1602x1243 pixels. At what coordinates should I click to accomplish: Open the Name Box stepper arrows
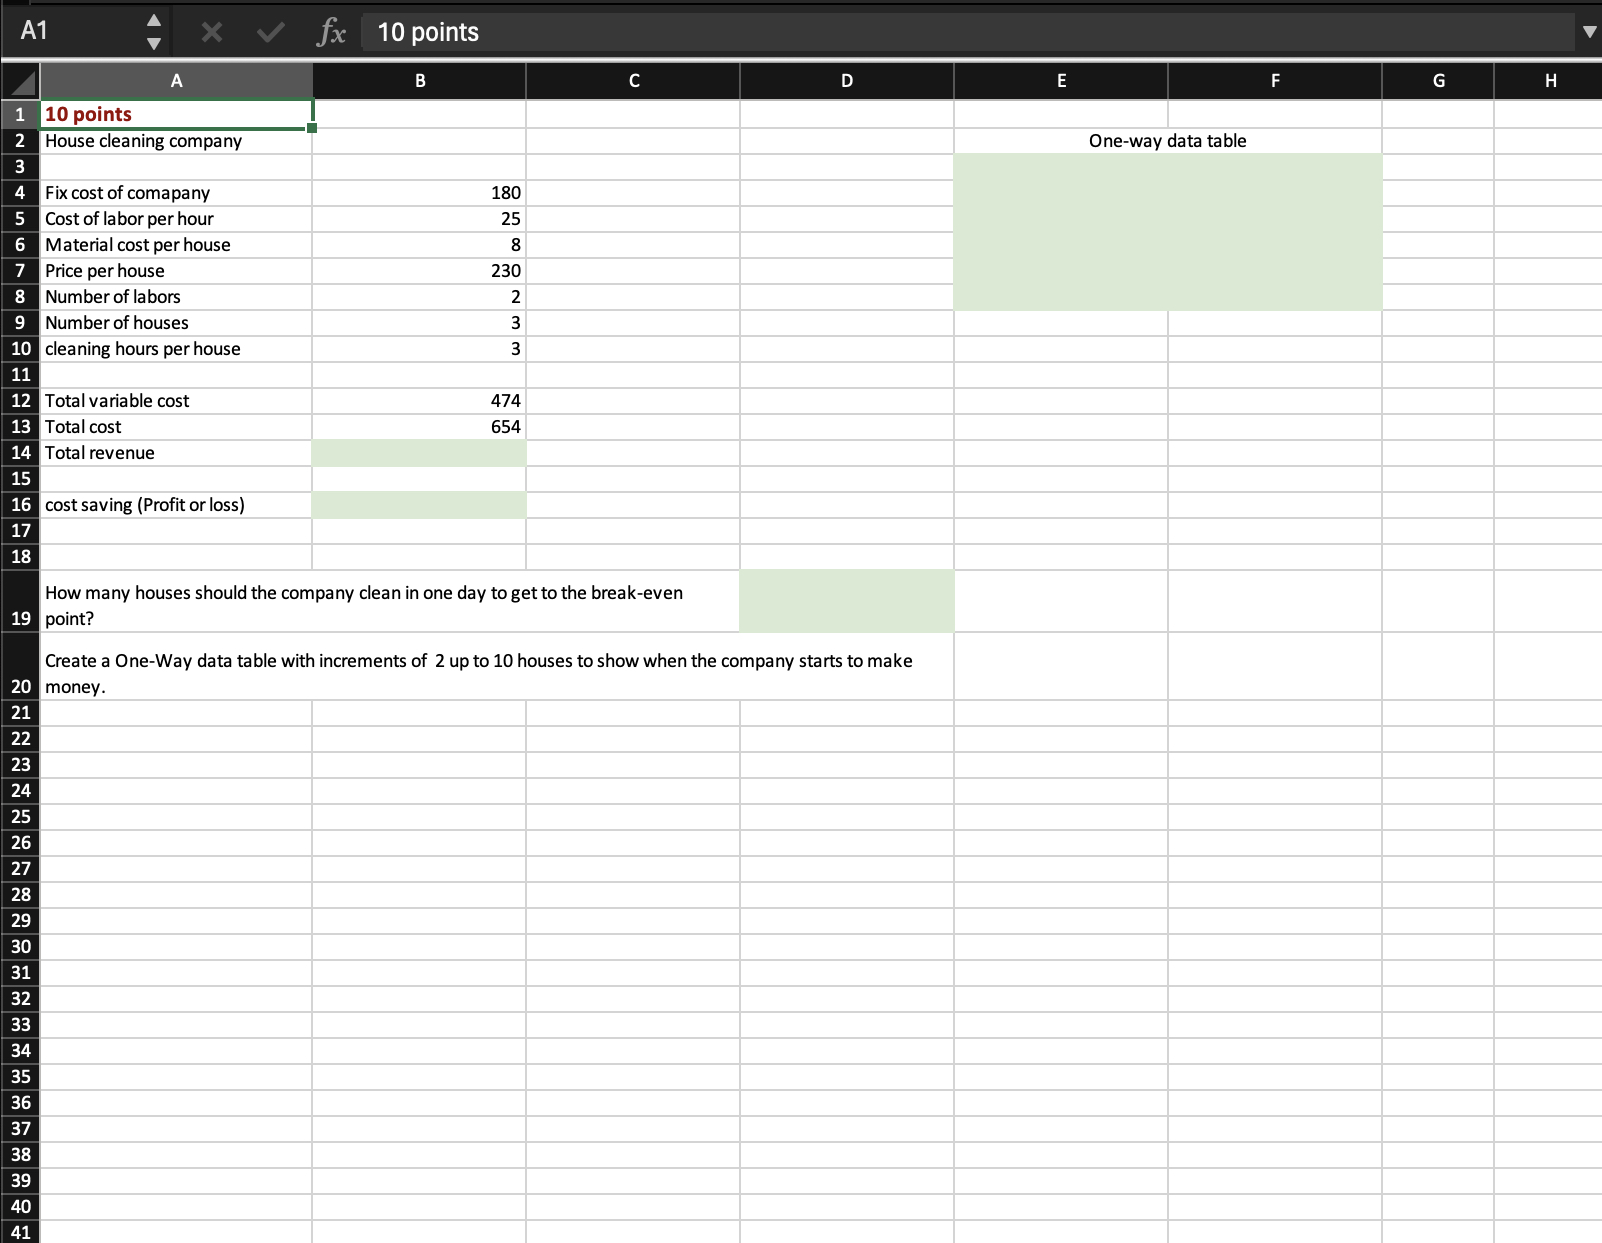tap(153, 32)
